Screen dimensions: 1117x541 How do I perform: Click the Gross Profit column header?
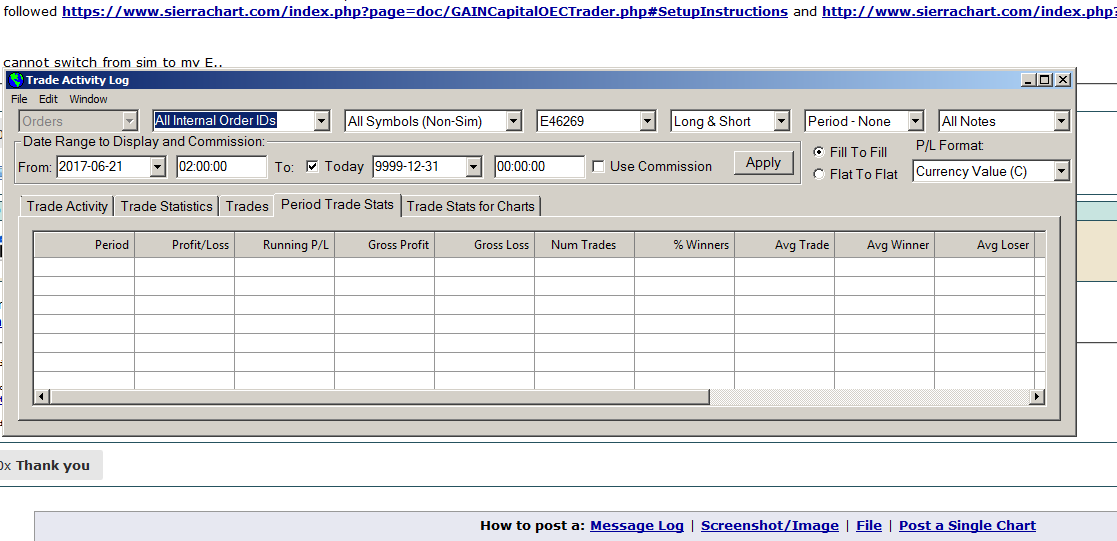[x=385, y=244]
